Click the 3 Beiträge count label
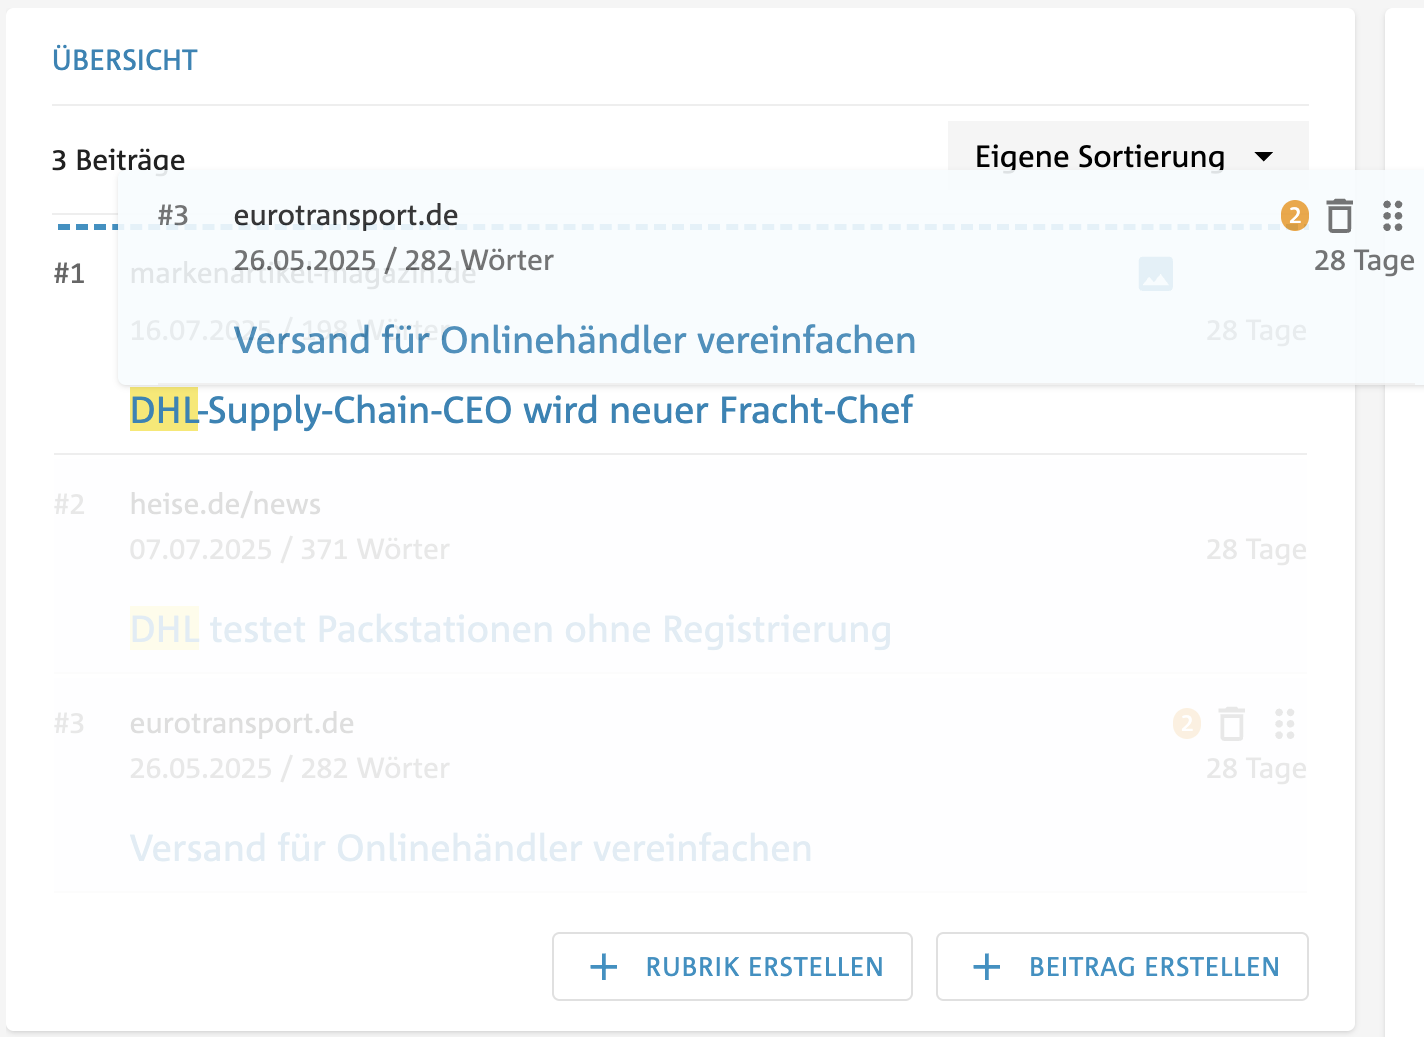The image size is (1424, 1037). (x=118, y=159)
